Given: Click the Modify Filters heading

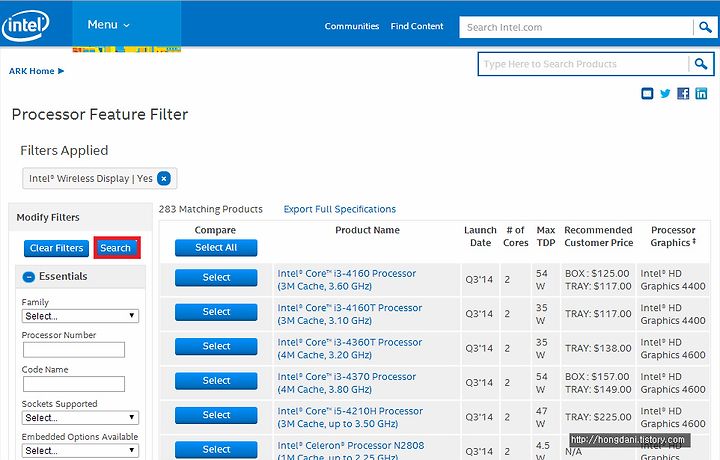Looking at the screenshot, I should click(48, 218).
